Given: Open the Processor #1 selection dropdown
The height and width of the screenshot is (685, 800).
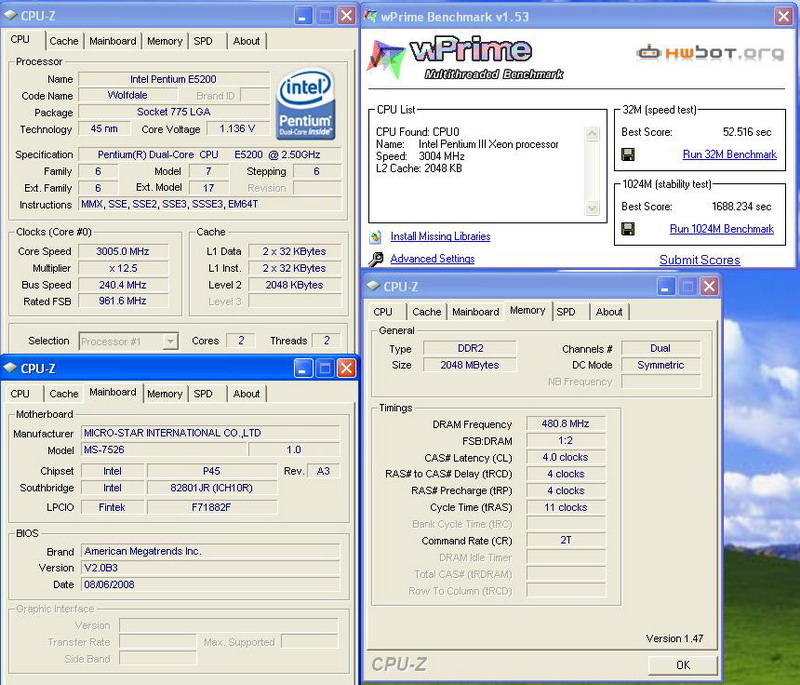Looking at the screenshot, I should coord(170,341).
